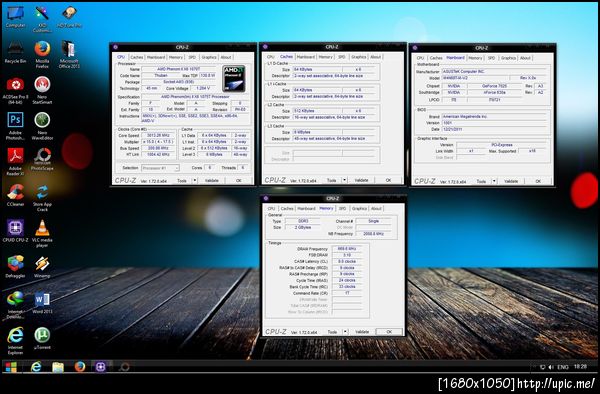Launch Internet Explorer desktop icon
Image resolution: width=600 pixels, height=394 pixels.
(x=15, y=341)
